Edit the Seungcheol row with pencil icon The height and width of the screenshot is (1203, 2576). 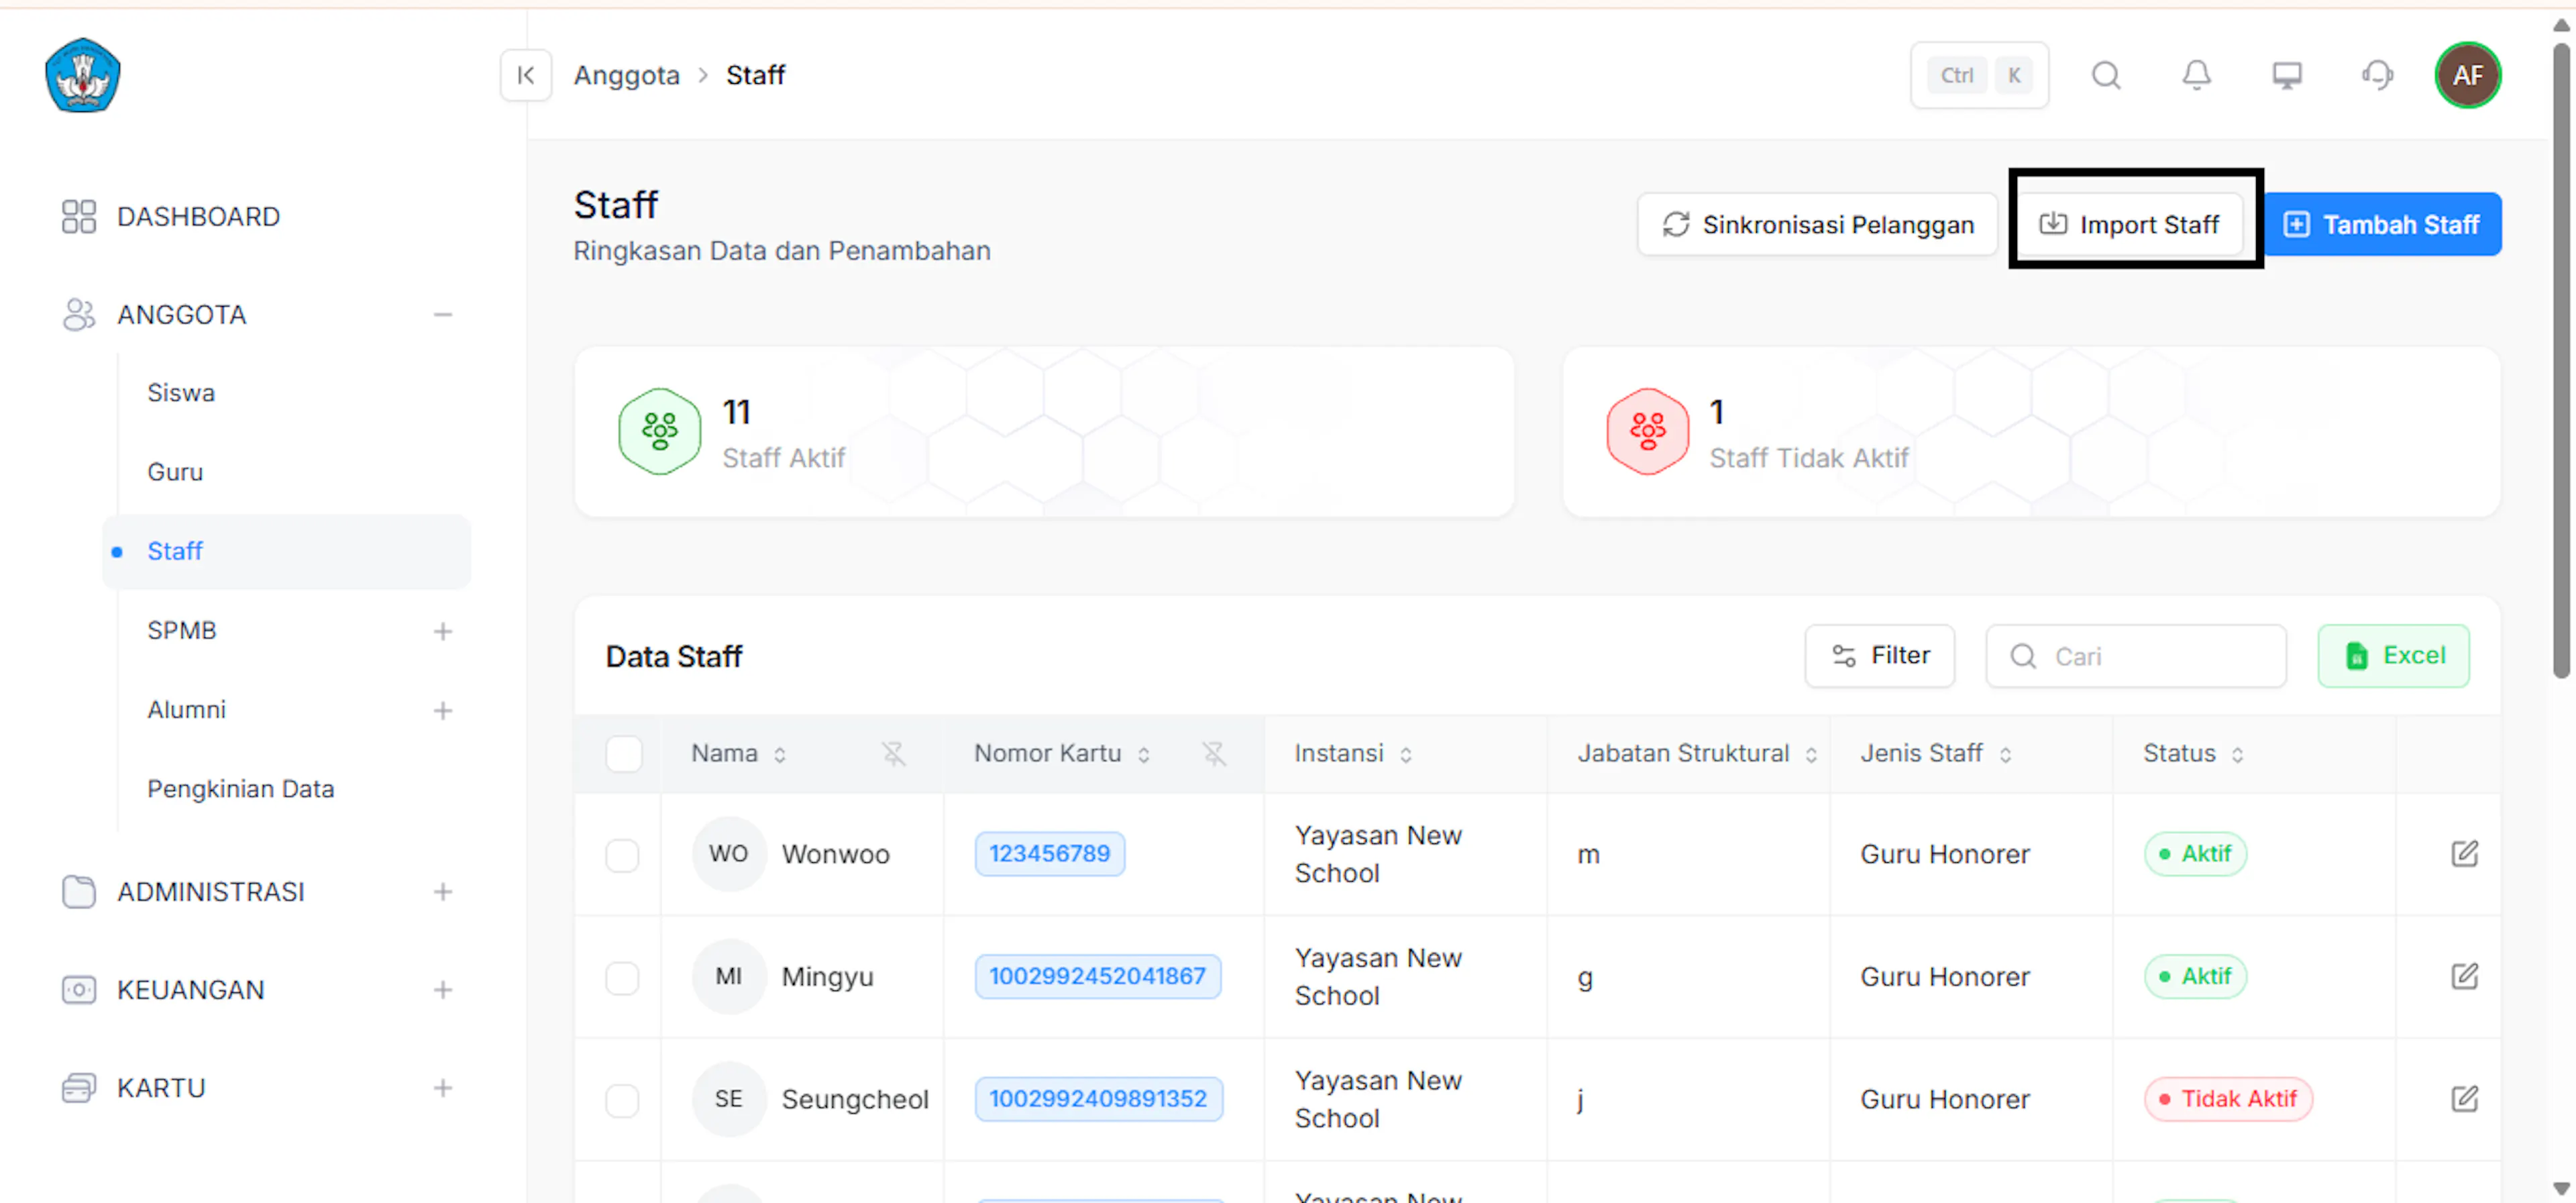pos(2464,1100)
